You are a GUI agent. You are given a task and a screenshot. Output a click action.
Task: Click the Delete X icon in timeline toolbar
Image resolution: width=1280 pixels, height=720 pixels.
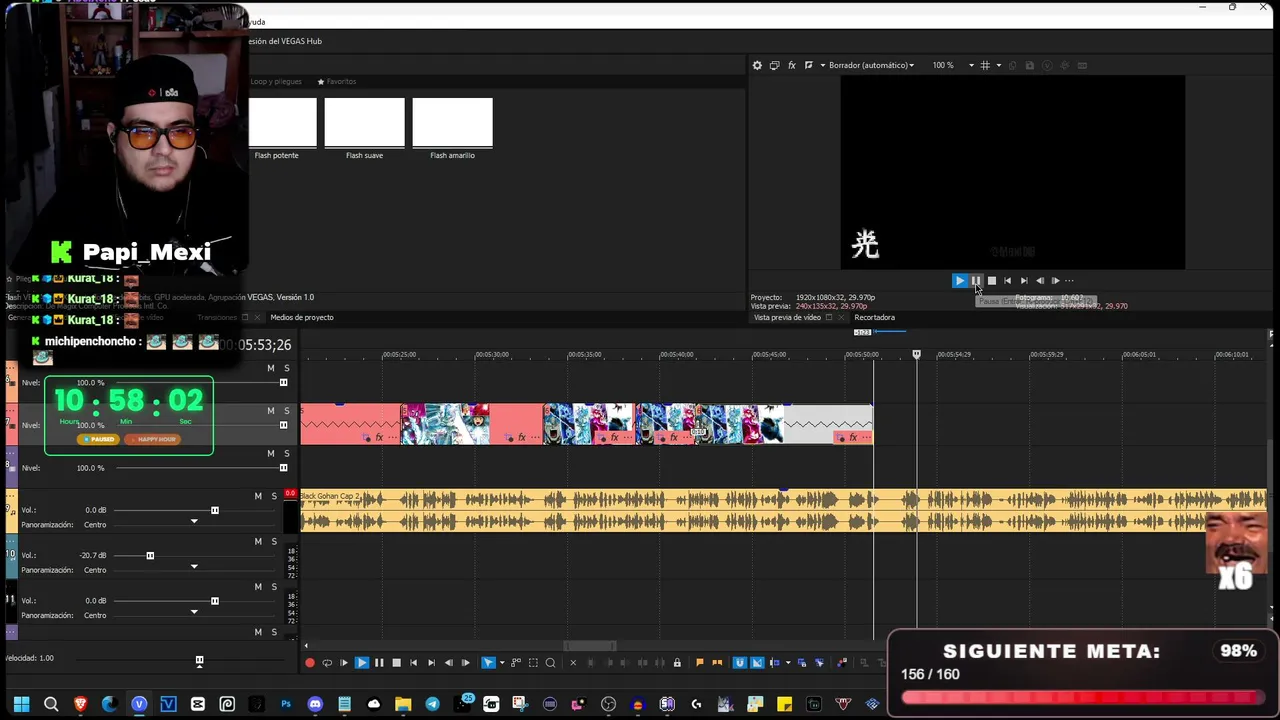coord(573,663)
